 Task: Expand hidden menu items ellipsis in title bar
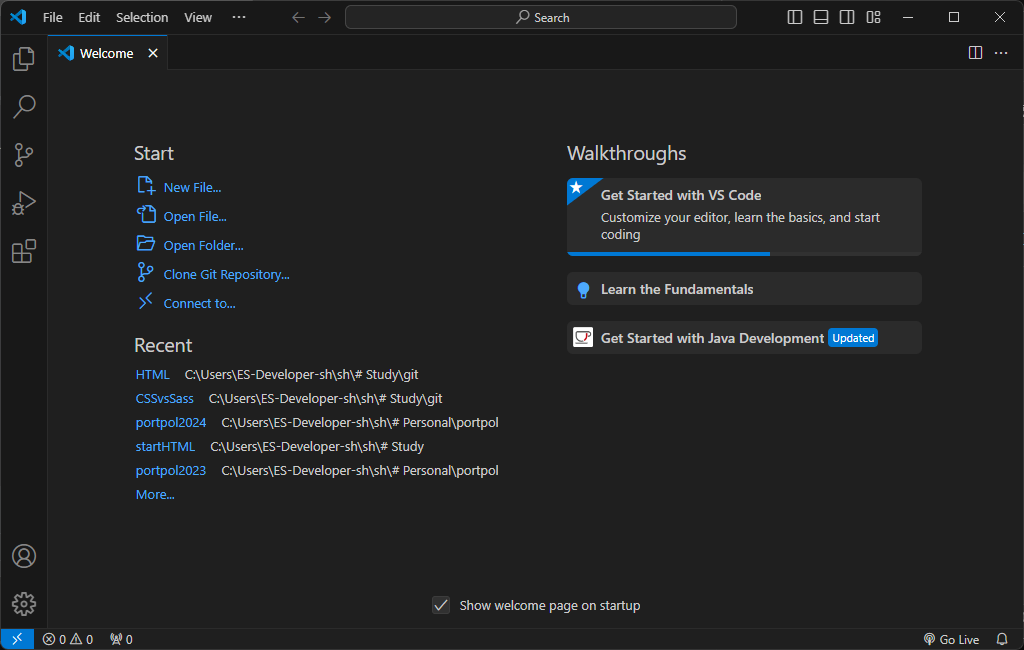pos(239,17)
